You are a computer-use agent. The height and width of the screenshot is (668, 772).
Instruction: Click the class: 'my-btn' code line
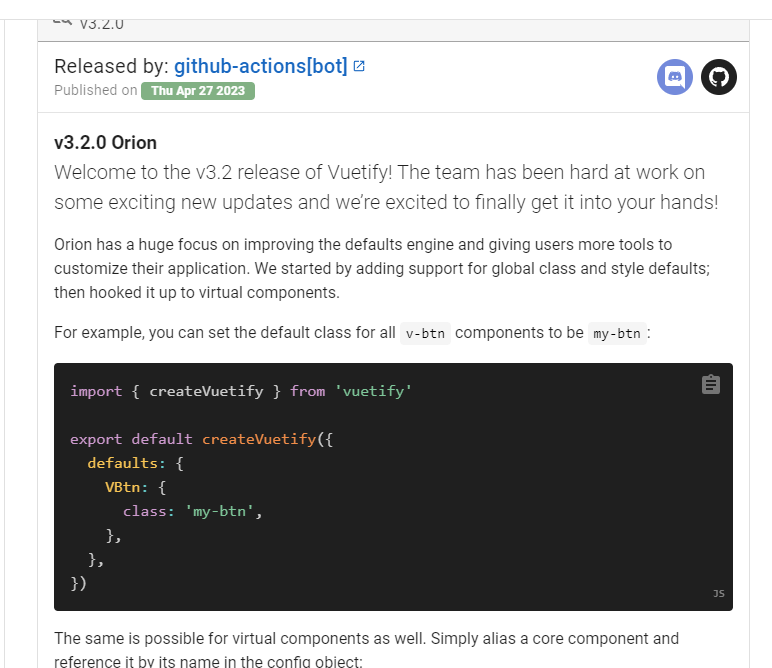point(193,511)
